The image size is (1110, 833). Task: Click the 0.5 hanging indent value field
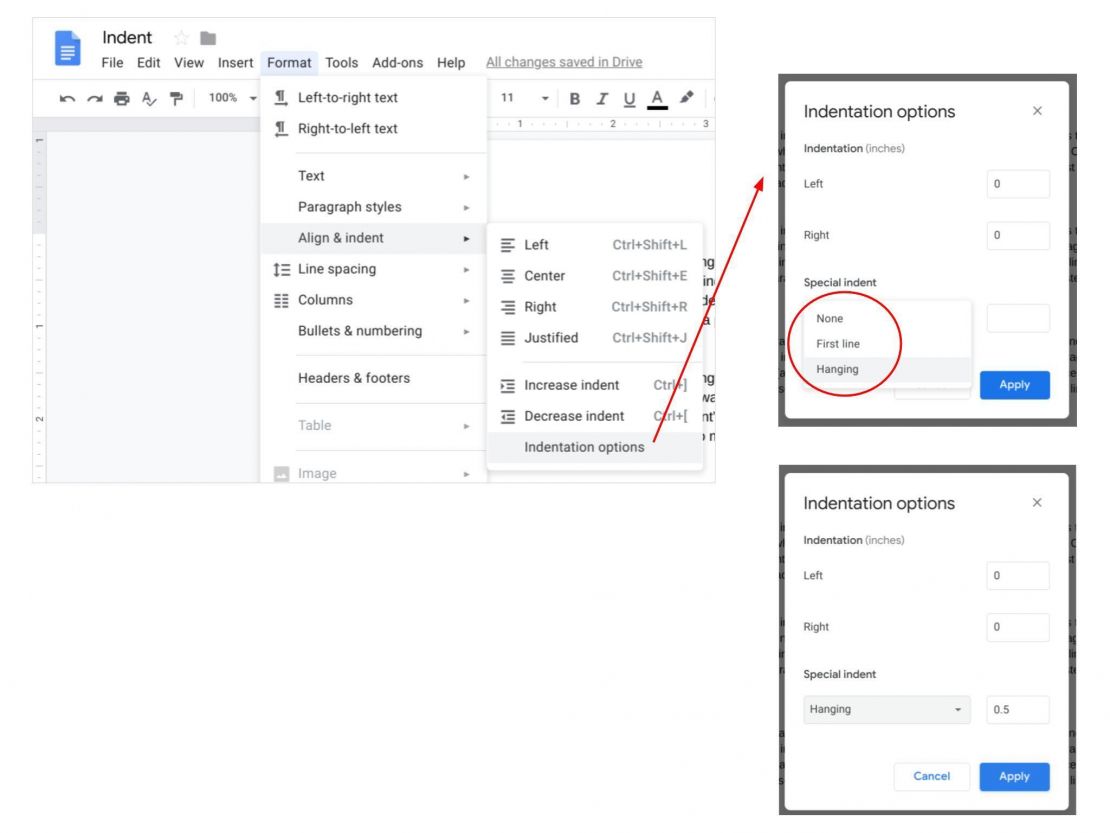1017,710
